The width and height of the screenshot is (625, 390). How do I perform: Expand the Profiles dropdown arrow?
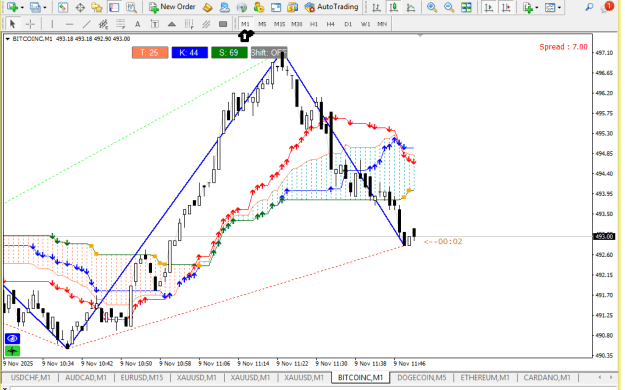[x=45, y=8]
